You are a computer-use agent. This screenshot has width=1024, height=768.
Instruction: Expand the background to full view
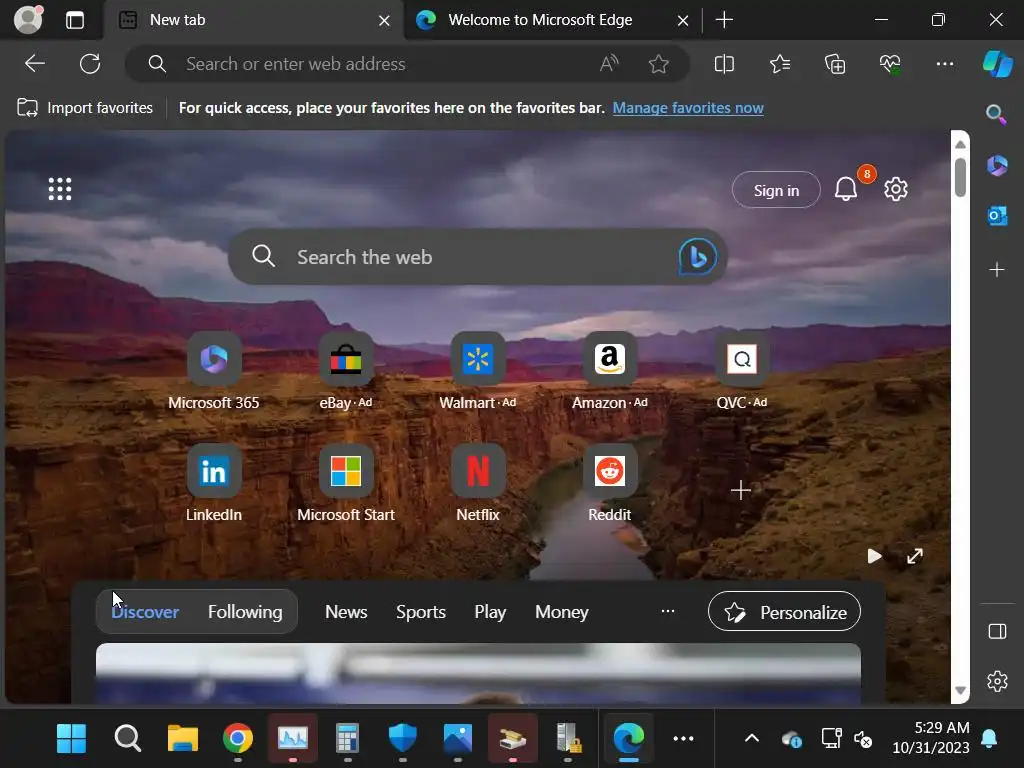coord(915,556)
